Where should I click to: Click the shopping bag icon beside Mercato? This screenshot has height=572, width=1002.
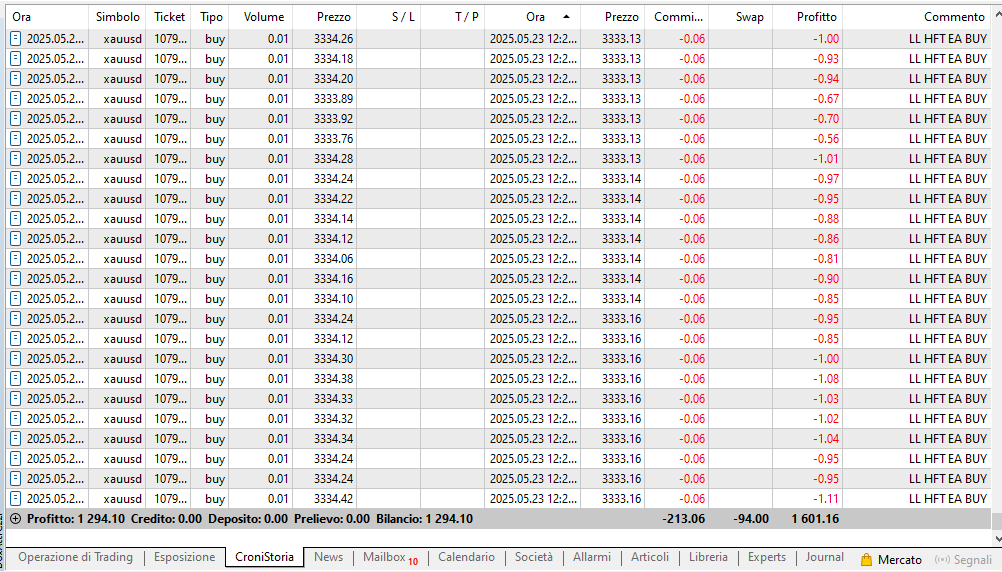point(866,560)
